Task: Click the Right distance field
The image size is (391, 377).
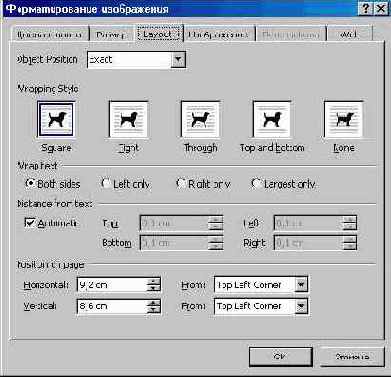Action: [x=309, y=243]
